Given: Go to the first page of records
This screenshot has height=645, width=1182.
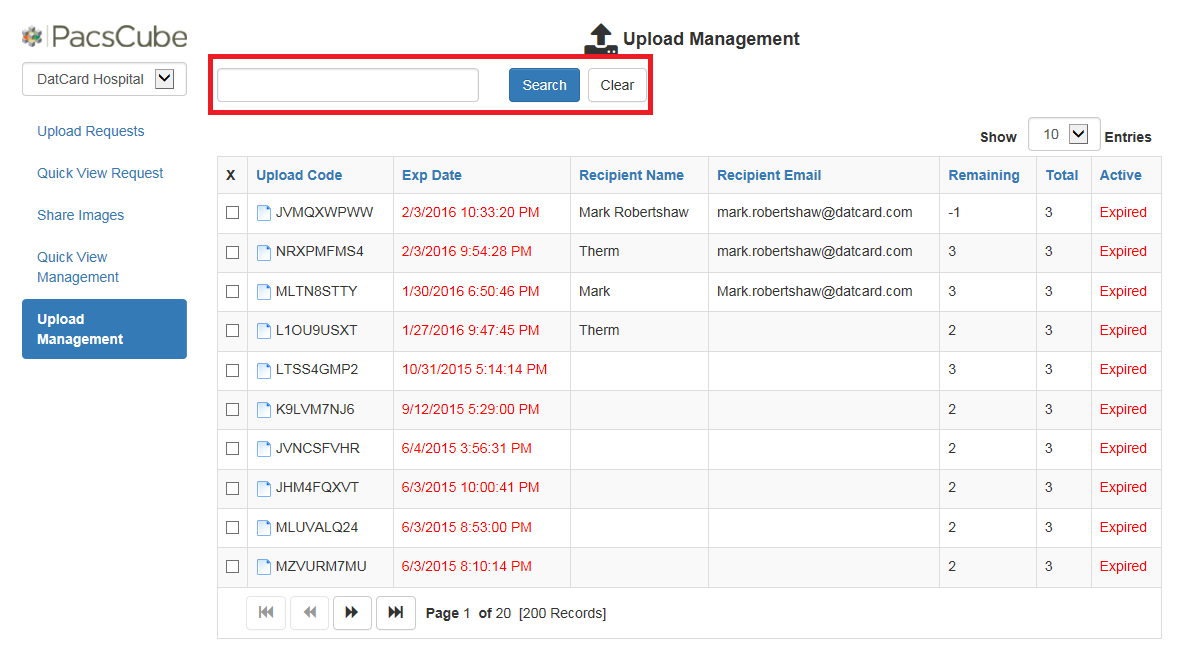Looking at the screenshot, I should click(x=266, y=613).
